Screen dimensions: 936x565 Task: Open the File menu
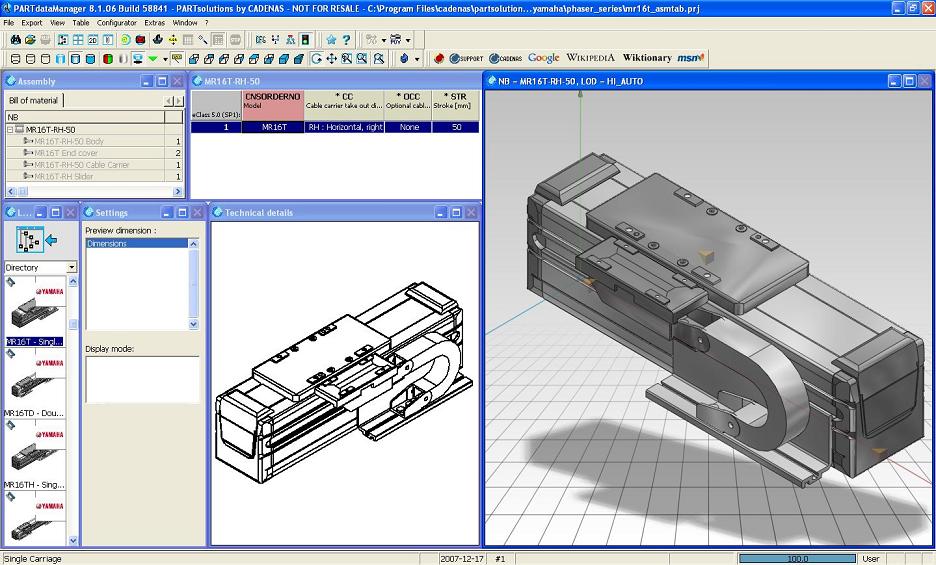9,23
